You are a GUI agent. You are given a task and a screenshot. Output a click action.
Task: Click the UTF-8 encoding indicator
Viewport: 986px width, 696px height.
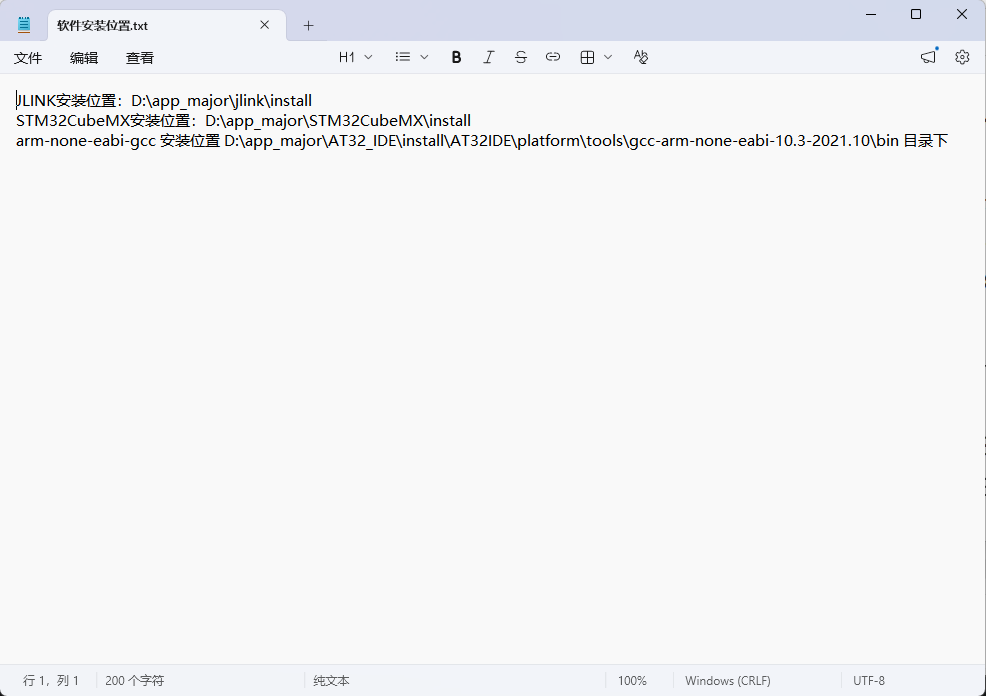869,680
